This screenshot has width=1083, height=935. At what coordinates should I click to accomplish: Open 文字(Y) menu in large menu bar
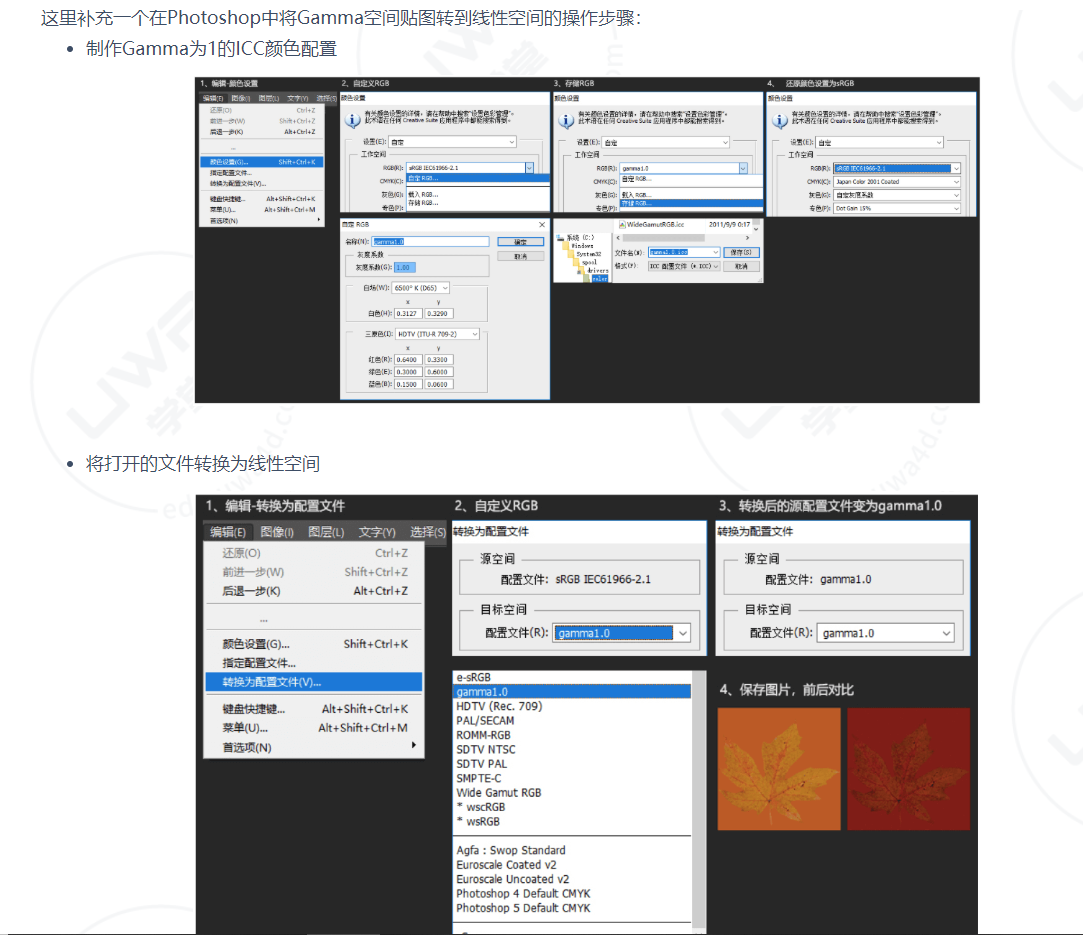(x=377, y=532)
